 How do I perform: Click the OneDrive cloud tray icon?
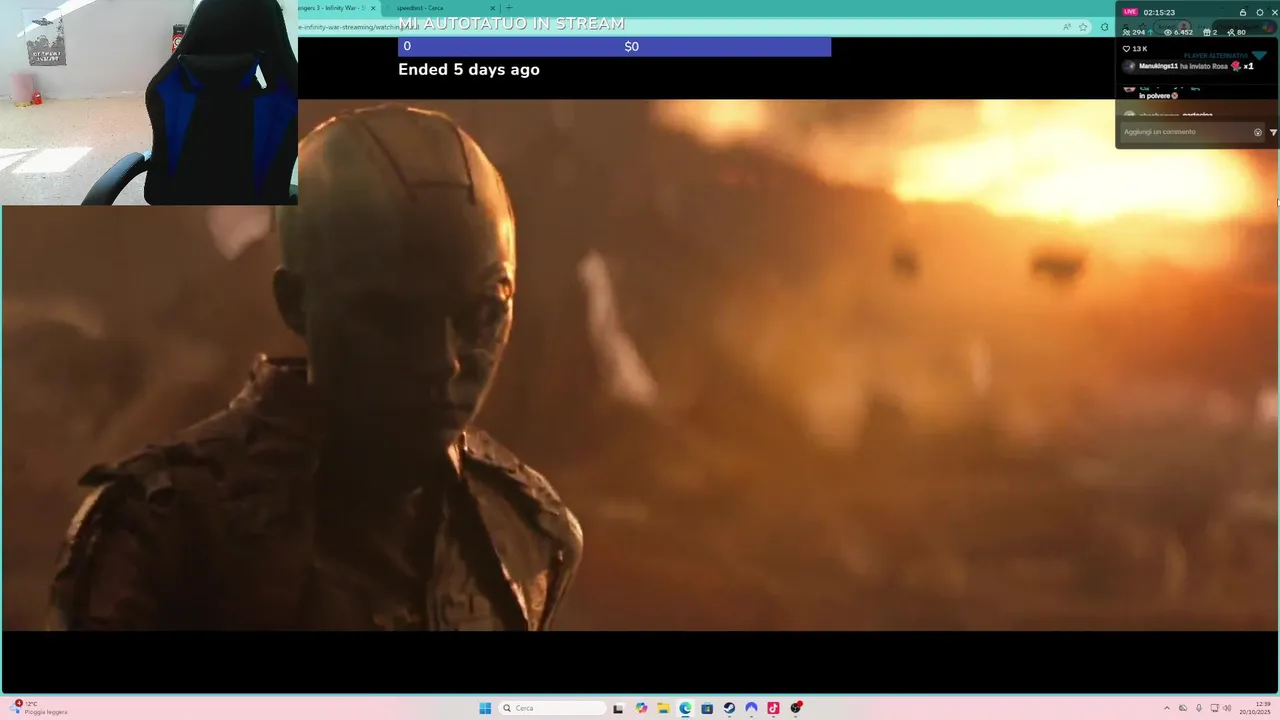(1183, 708)
